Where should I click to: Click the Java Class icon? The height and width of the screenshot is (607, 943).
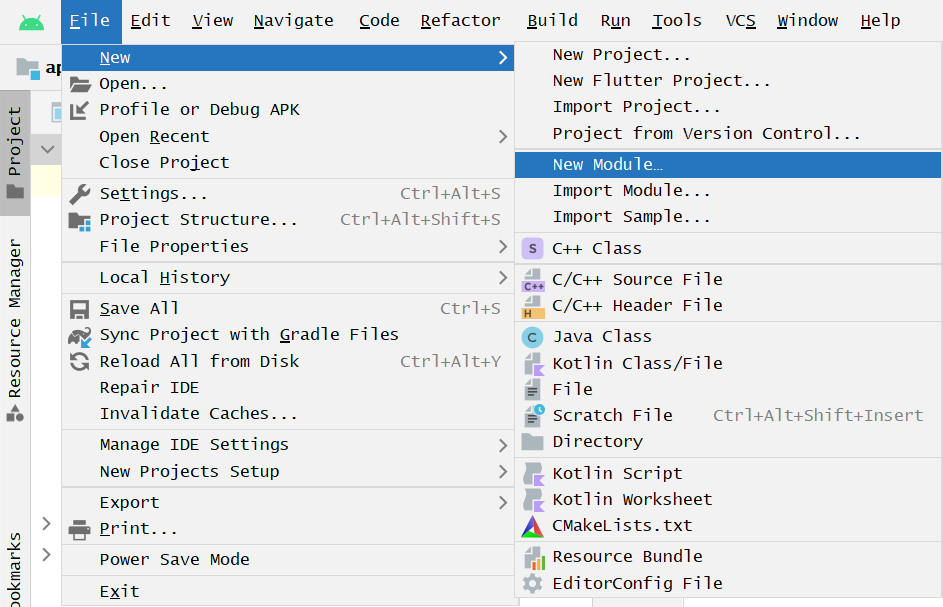(x=534, y=337)
